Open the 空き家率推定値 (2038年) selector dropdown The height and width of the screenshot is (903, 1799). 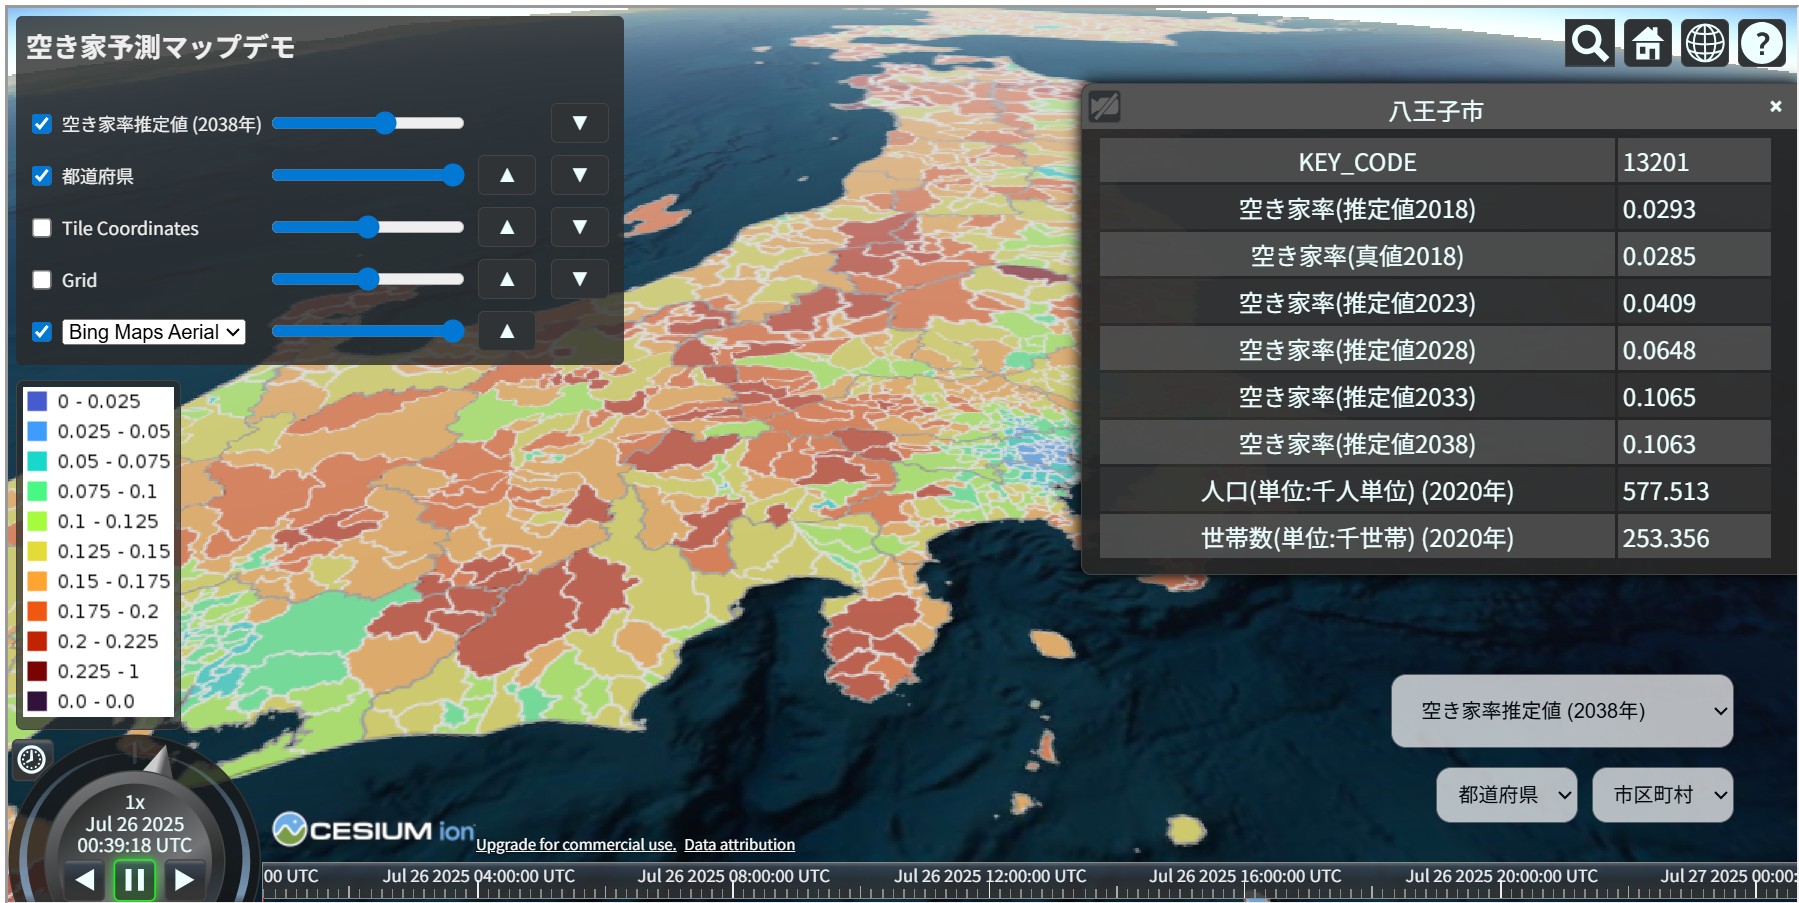(1561, 711)
